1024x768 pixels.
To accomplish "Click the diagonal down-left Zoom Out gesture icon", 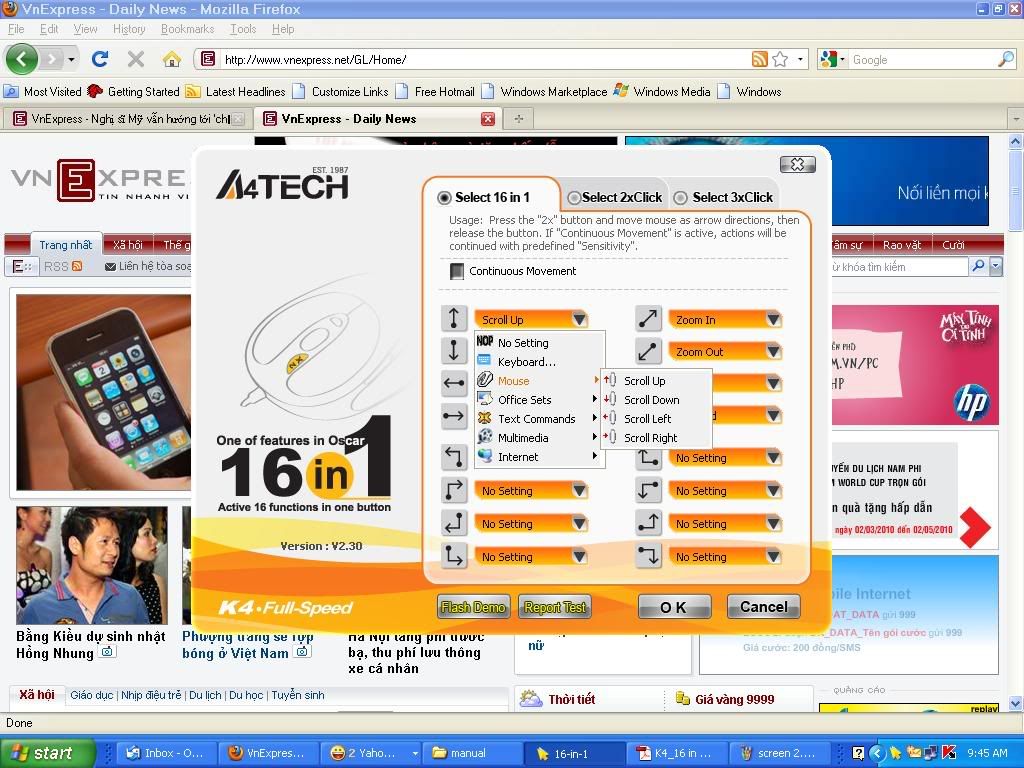I will coord(648,351).
